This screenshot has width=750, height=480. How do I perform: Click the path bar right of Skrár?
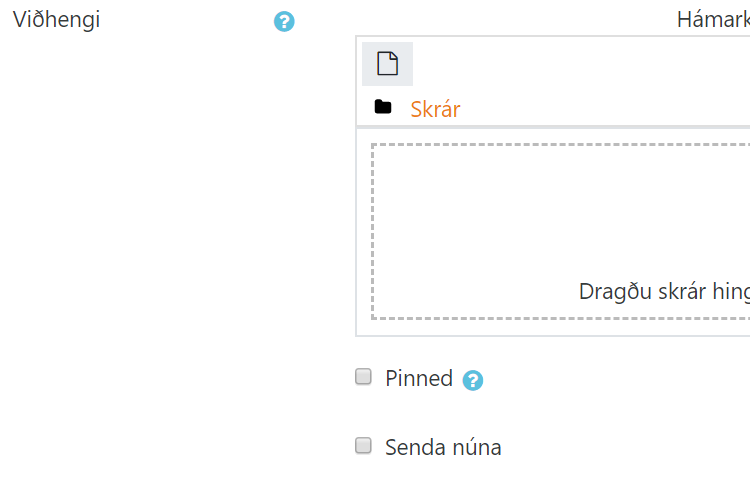(x=600, y=109)
